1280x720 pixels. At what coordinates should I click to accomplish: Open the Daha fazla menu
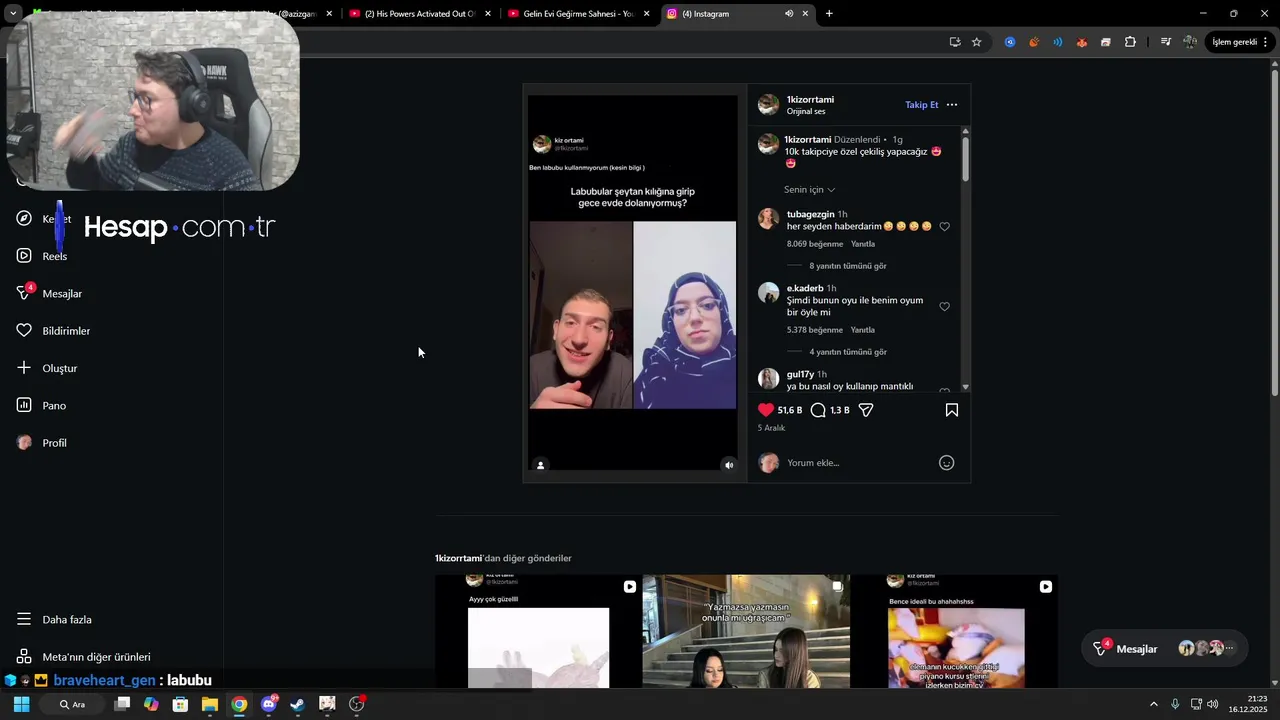pos(55,619)
